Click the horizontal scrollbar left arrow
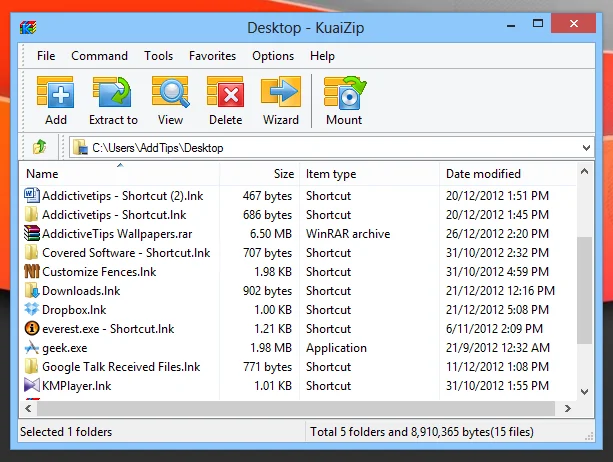The height and width of the screenshot is (462, 613). [28, 409]
